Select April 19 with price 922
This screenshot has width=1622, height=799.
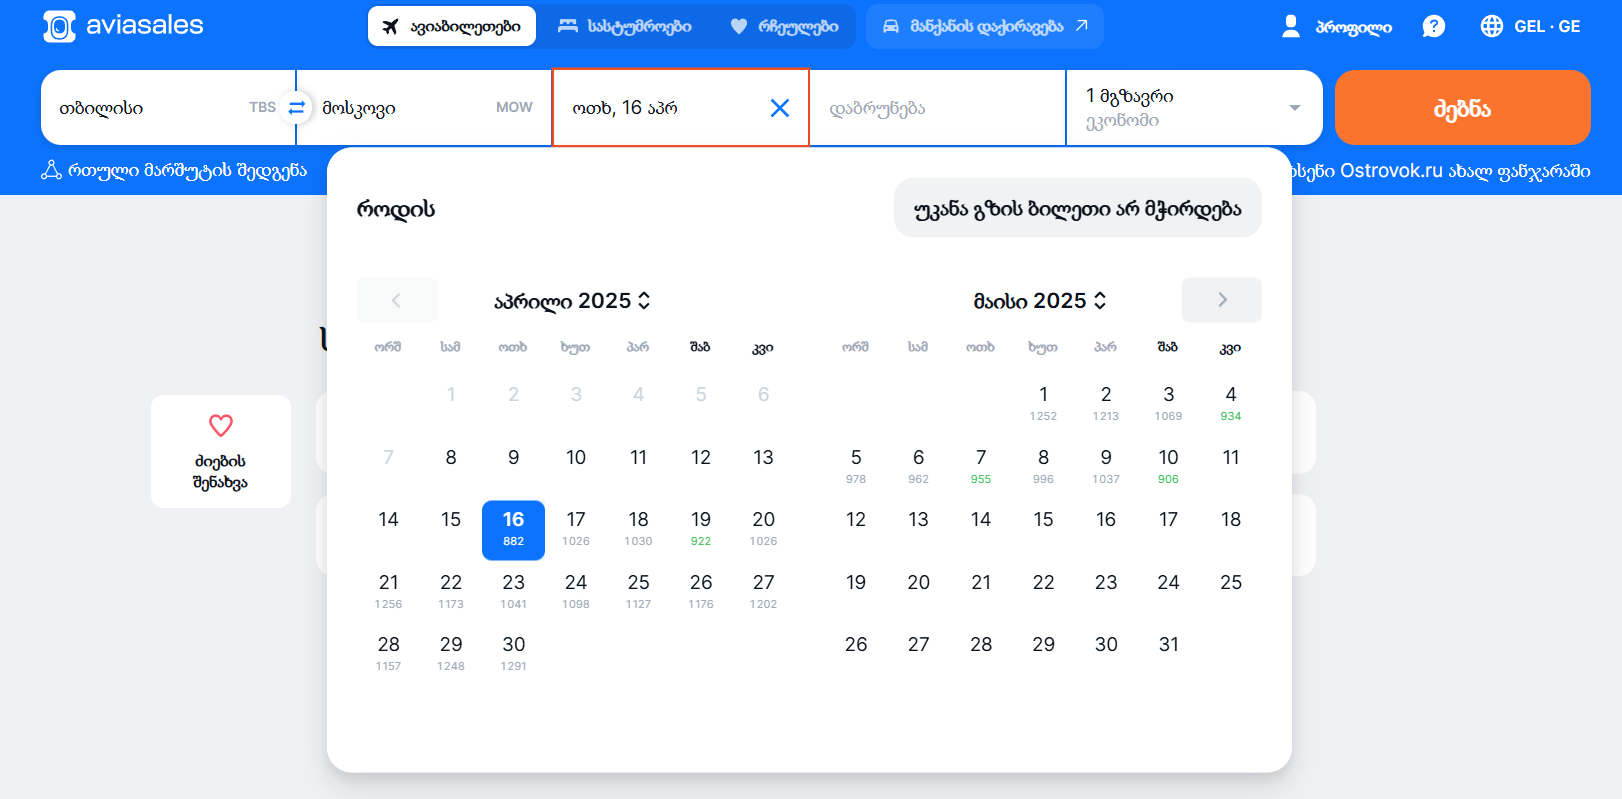pyautogui.click(x=701, y=528)
